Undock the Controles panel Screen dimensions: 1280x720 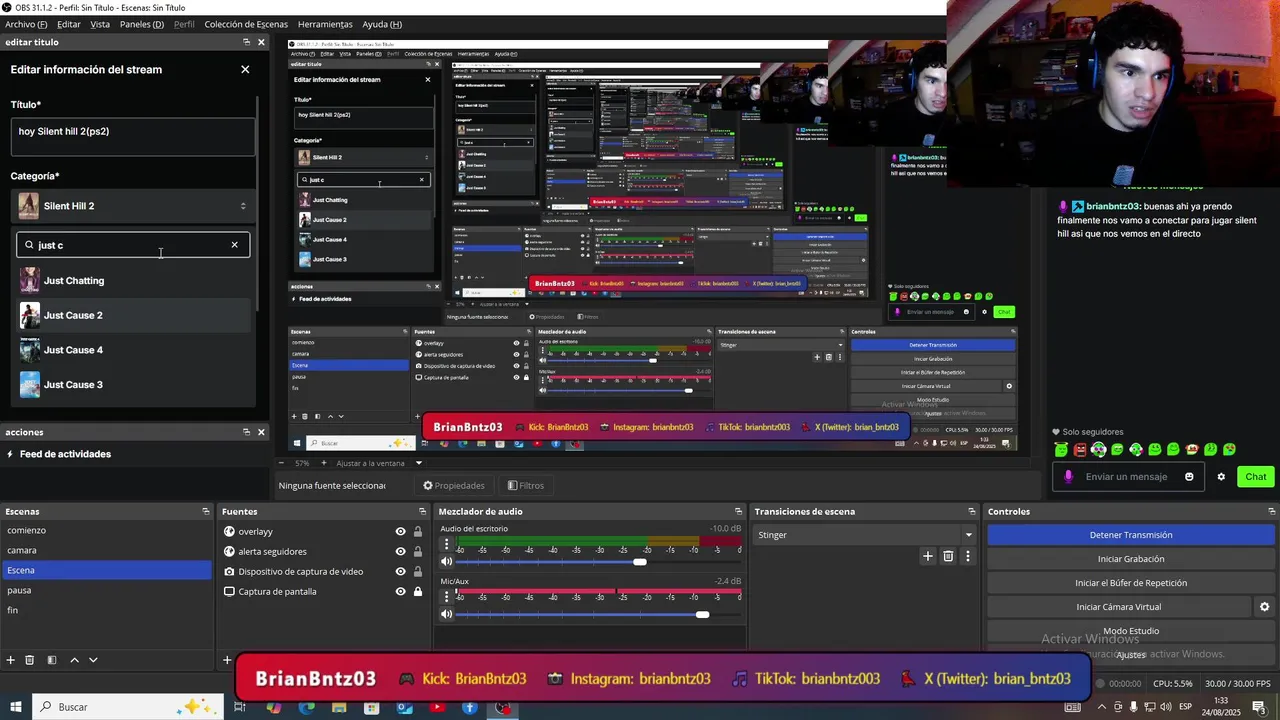(x=1271, y=511)
